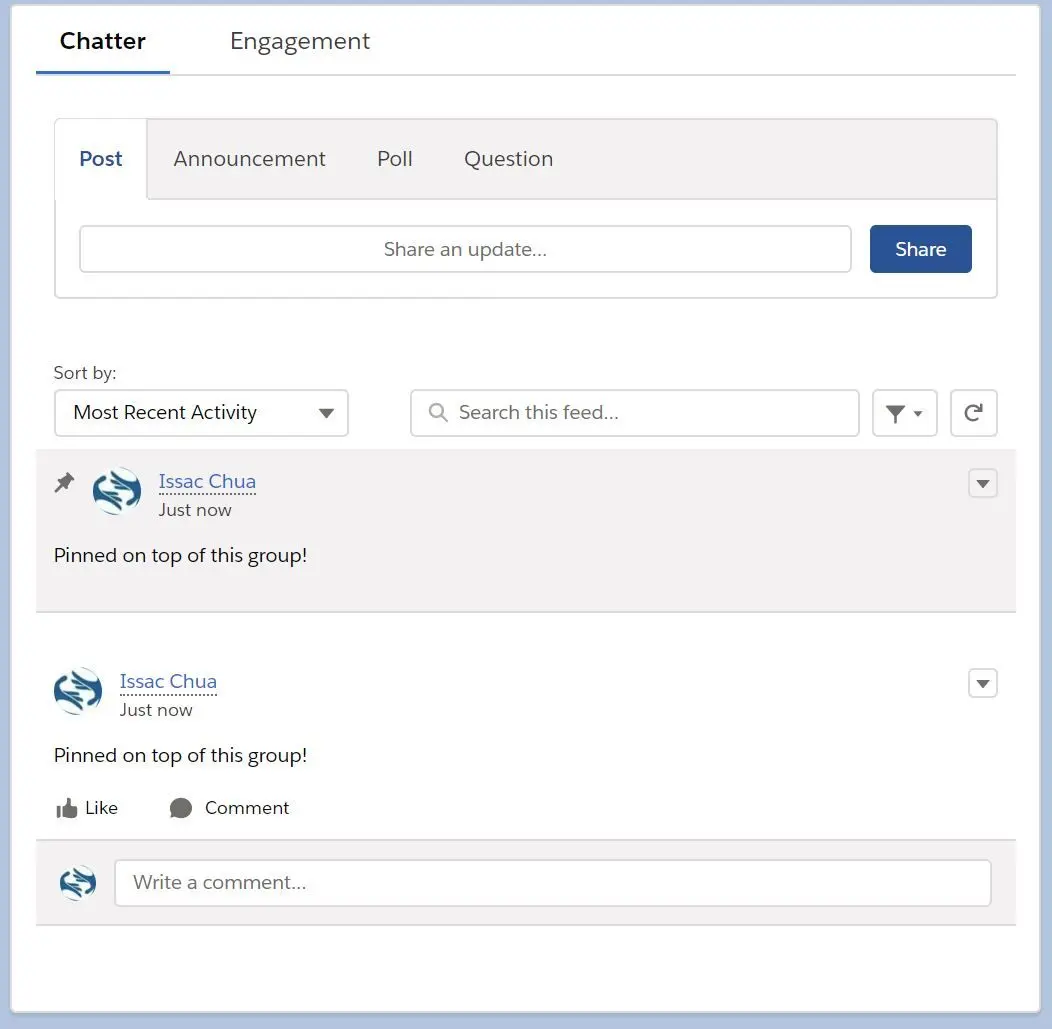
Task: Click the blue Share button
Action: tap(920, 250)
